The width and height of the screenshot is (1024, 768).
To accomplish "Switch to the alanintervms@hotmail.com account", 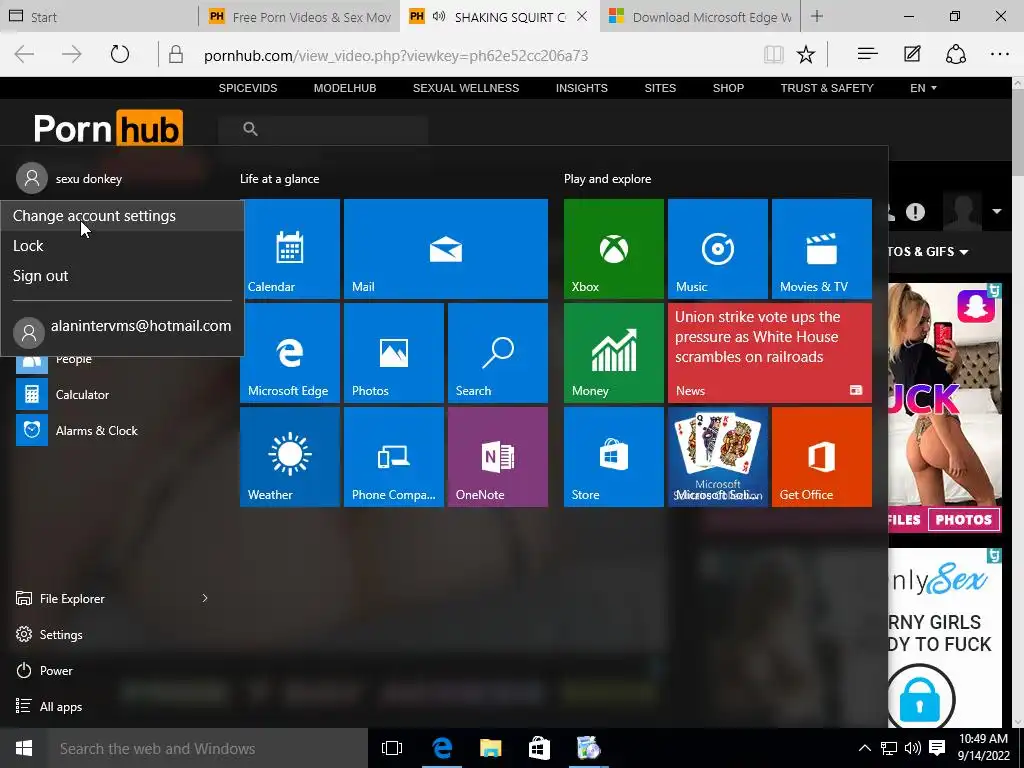I will [x=122, y=330].
